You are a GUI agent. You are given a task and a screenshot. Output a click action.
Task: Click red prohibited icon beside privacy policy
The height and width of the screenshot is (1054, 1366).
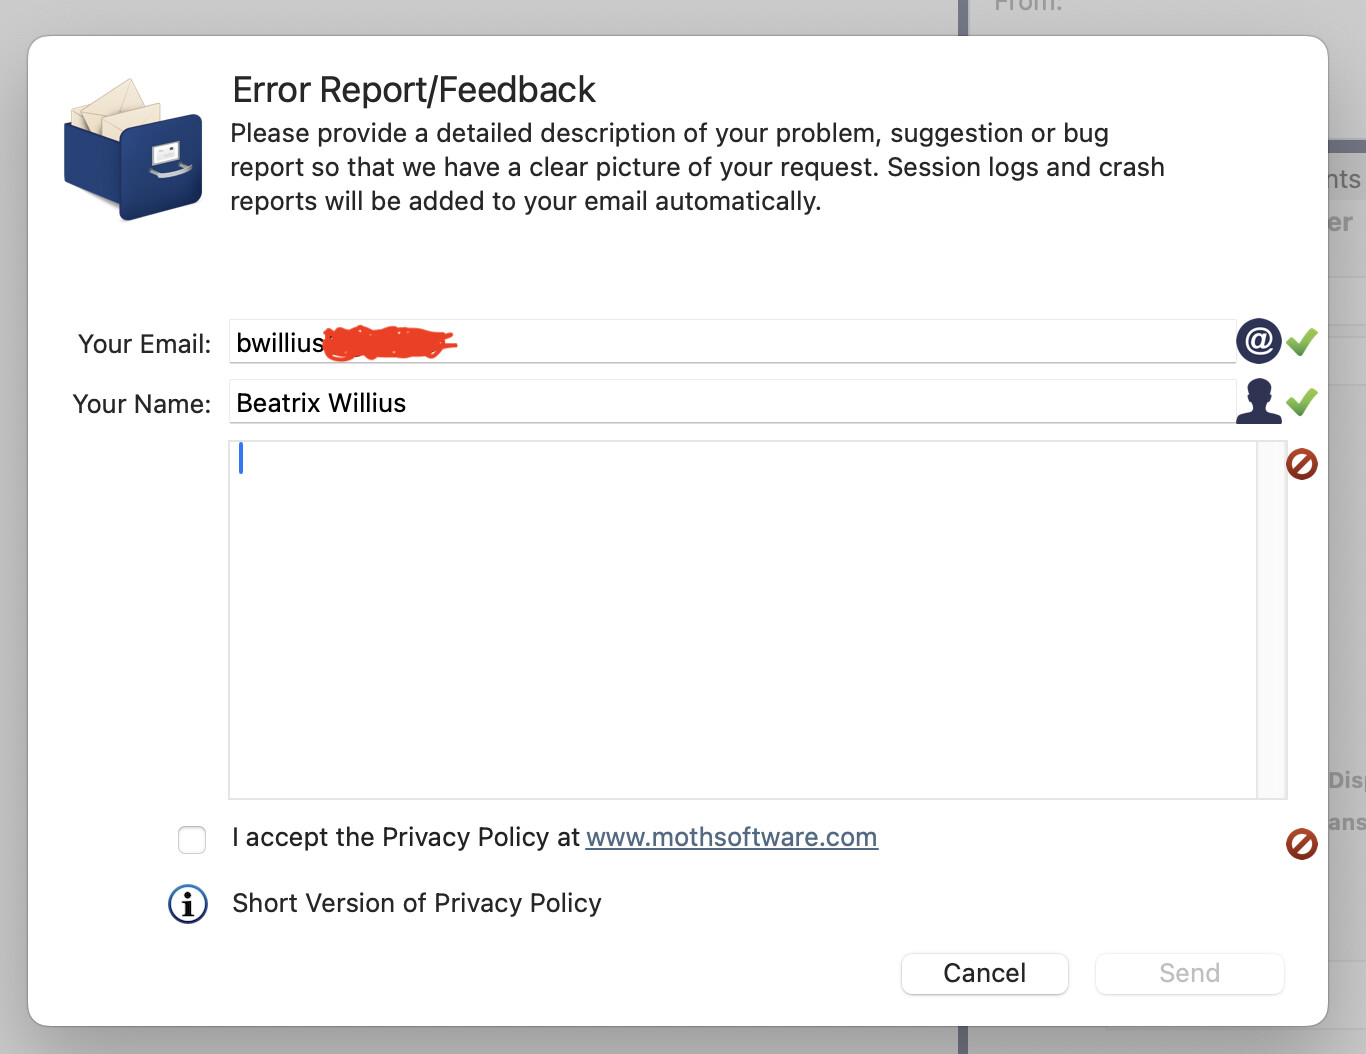1301,844
